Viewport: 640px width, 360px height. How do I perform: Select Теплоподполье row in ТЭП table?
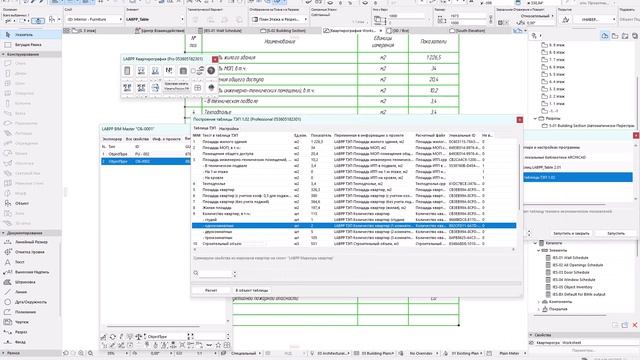(354, 184)
